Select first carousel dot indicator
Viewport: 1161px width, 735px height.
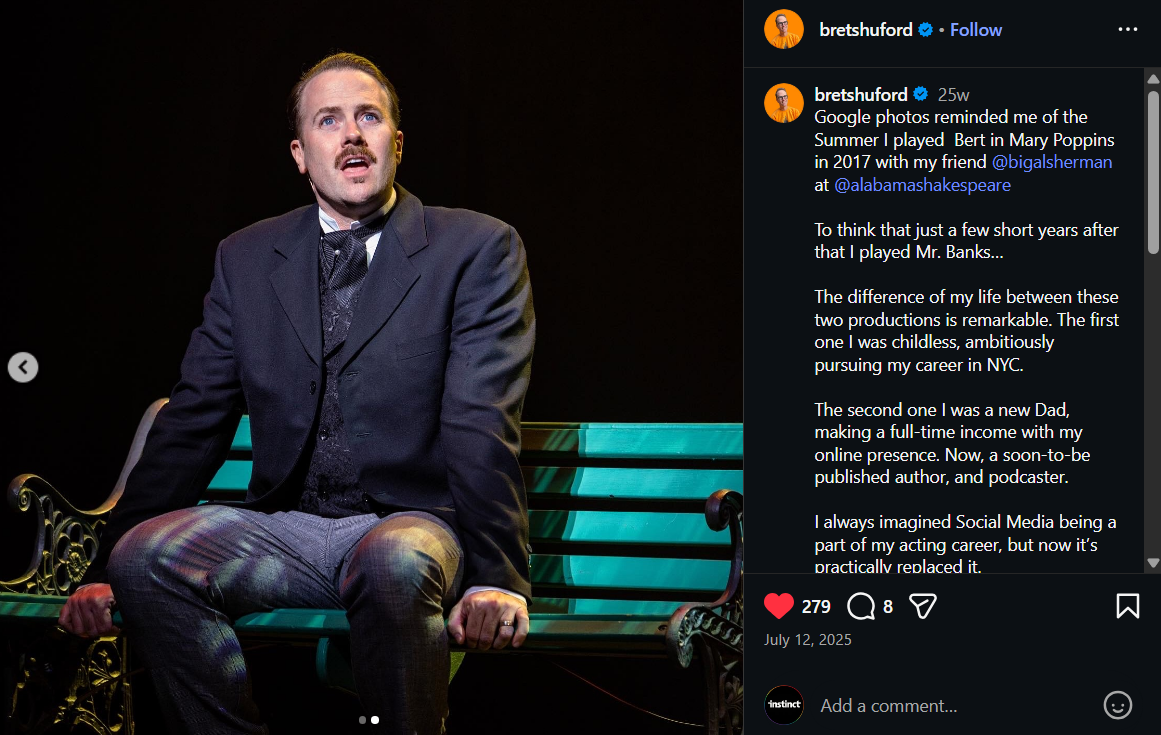362,719
